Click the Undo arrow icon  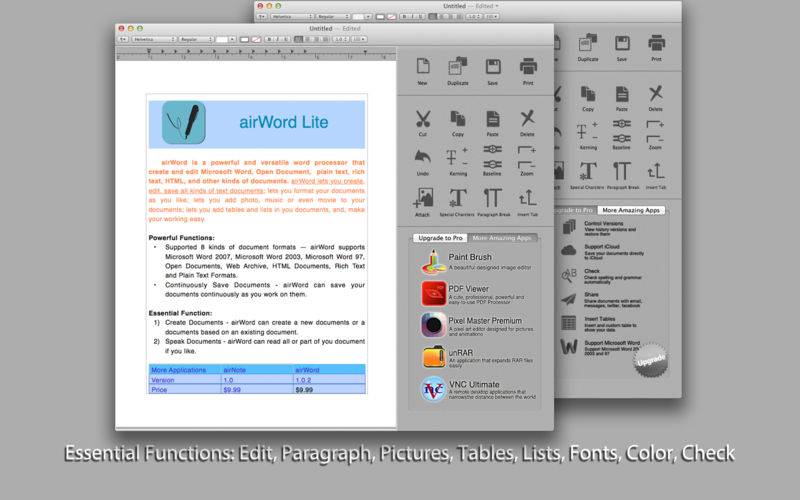pyautogui.click(x=422, y=157)
